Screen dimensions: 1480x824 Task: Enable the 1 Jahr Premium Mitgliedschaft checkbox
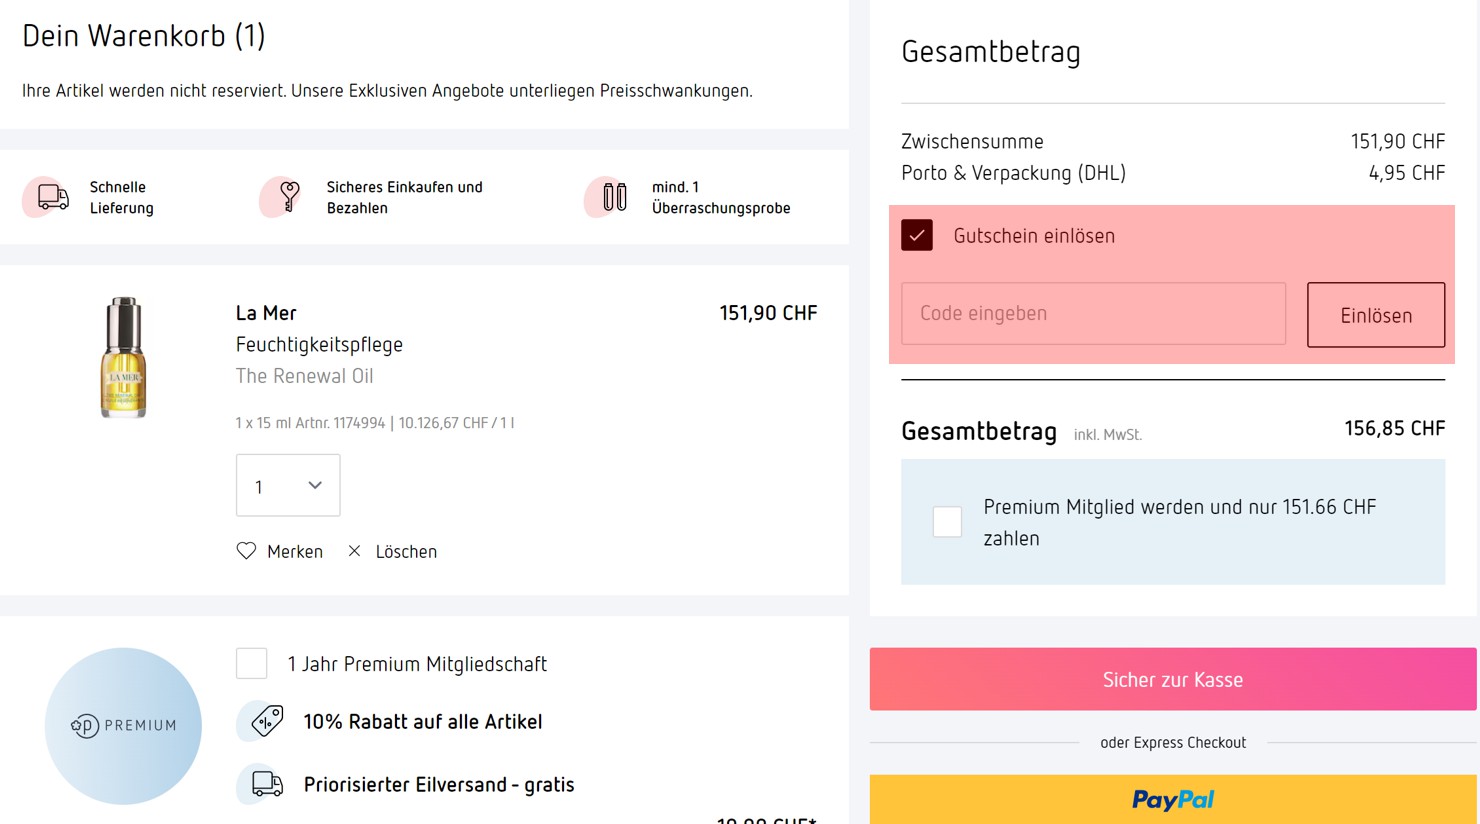[x=252, y=663]
